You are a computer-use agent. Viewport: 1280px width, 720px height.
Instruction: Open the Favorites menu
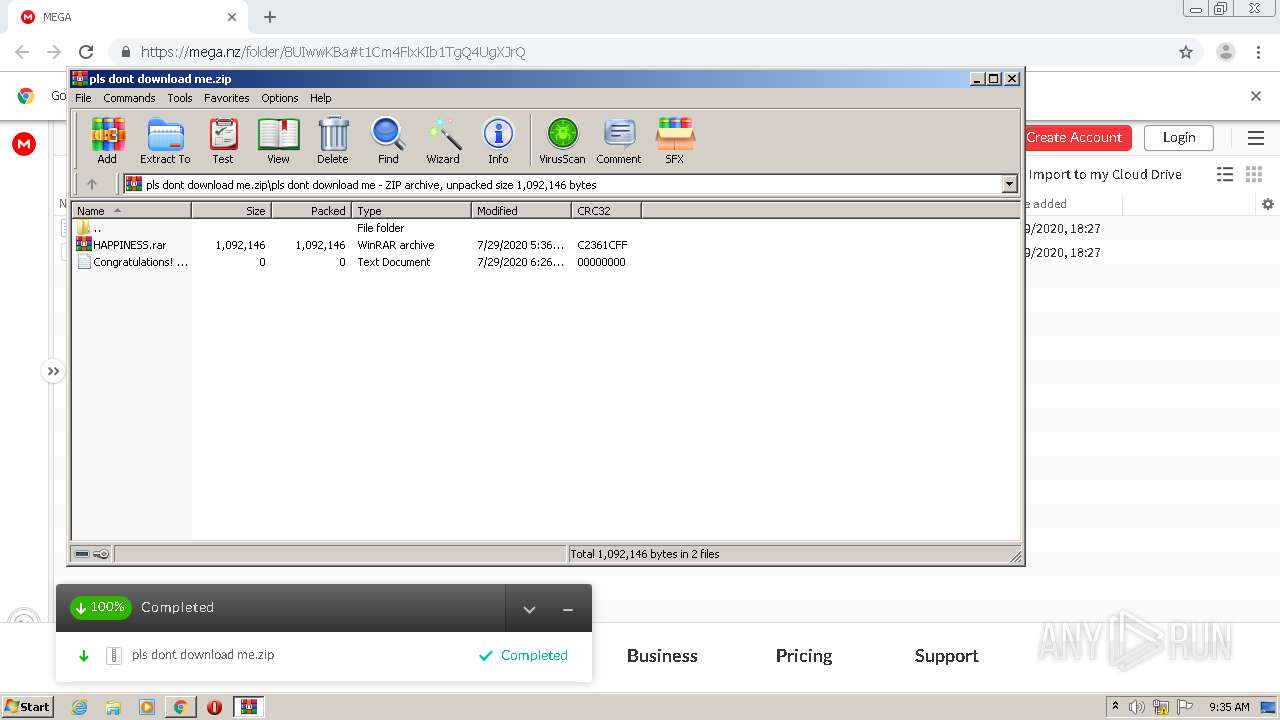coord(227,98)
